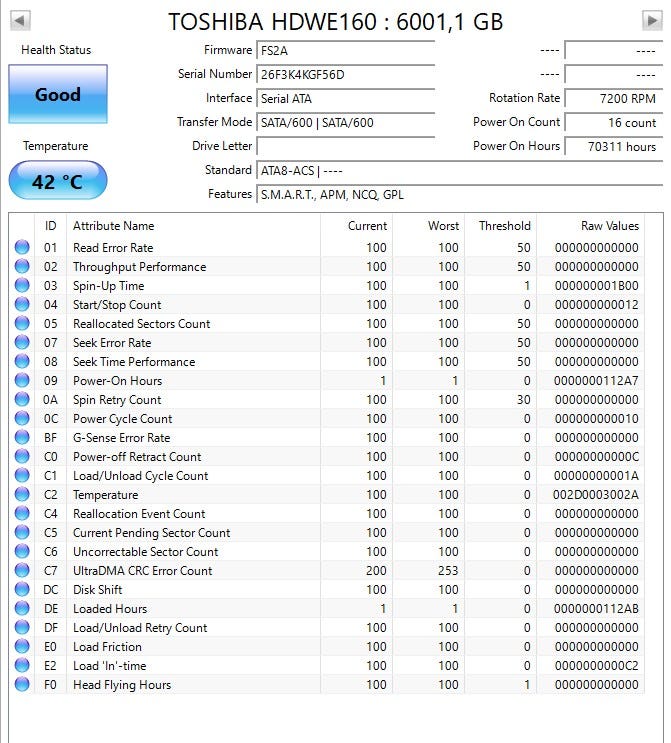Click status orb for Disk Shift

click(x=22, y=589)
